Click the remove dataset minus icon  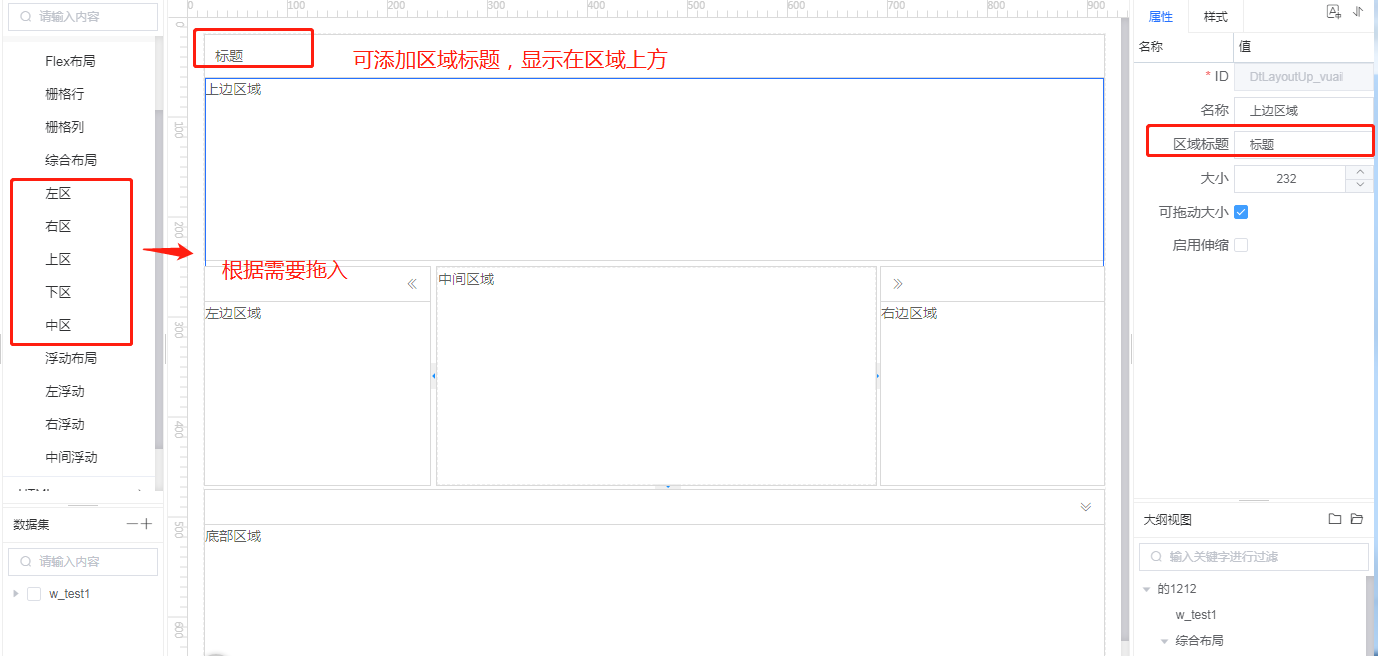pos(131,524)
